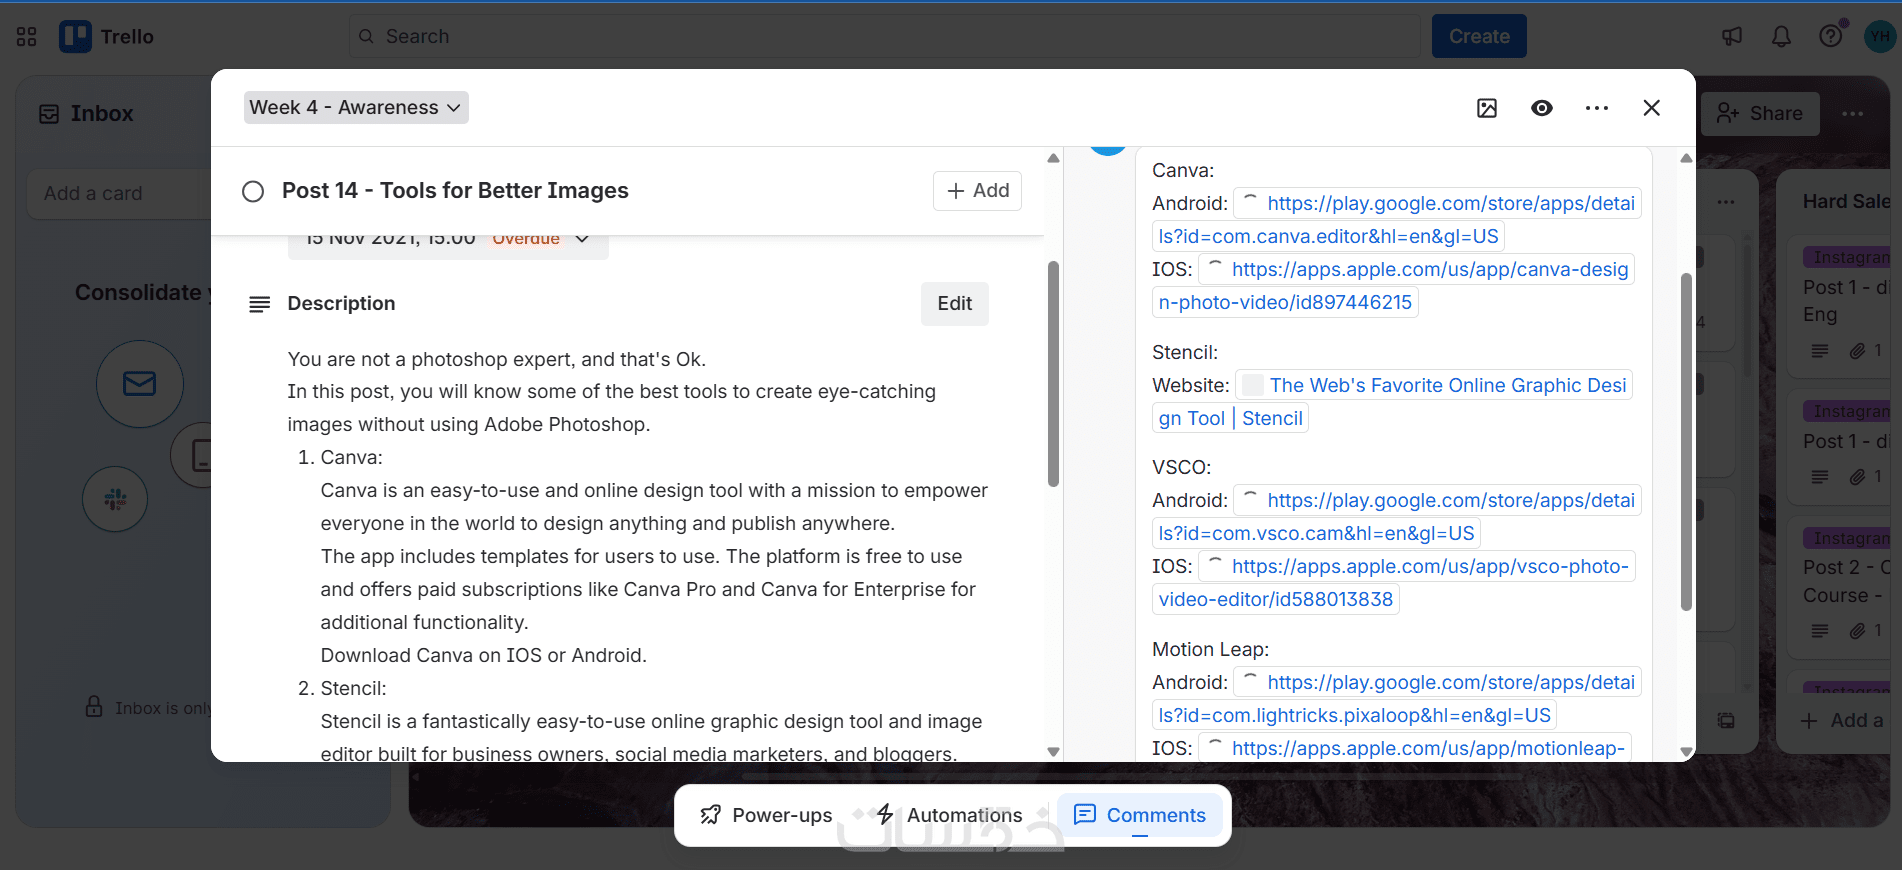Open the app switcher grid icon
1902x870 pixels.
[27, 37]
